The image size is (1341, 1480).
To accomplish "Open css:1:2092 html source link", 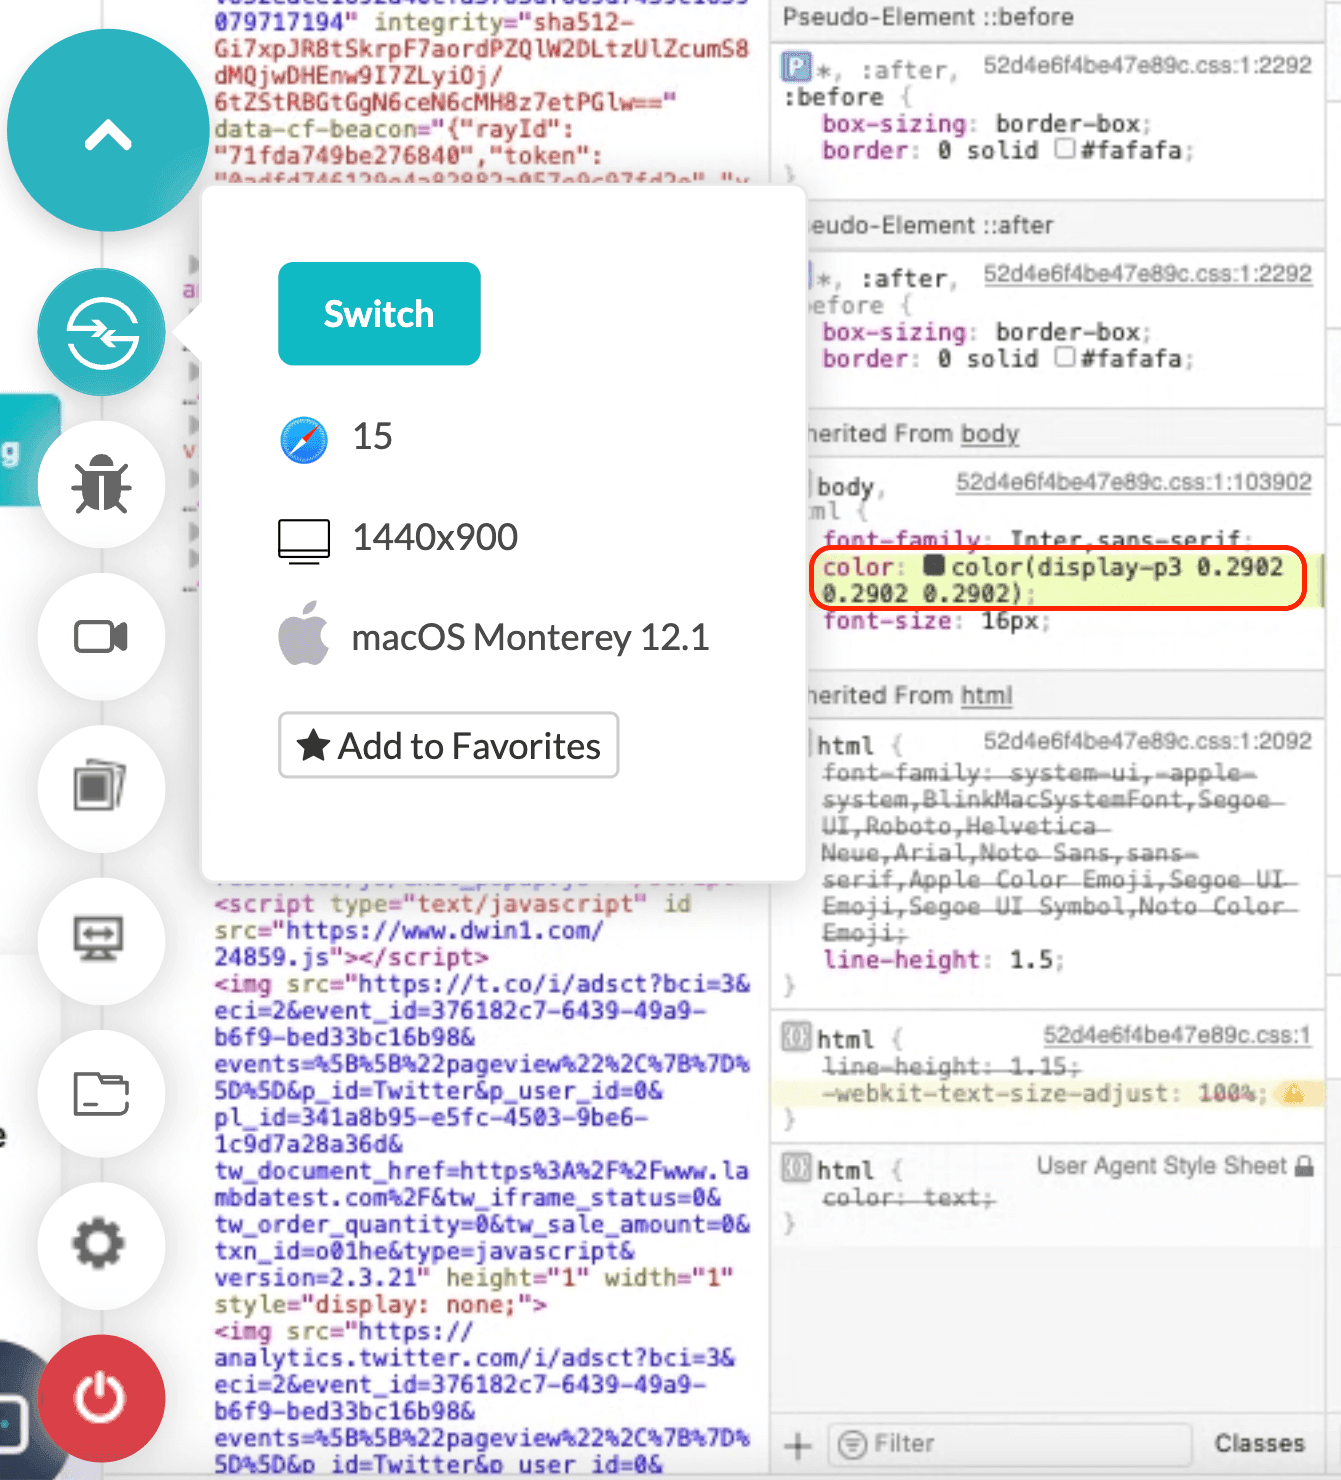I will pos(1147,740).
